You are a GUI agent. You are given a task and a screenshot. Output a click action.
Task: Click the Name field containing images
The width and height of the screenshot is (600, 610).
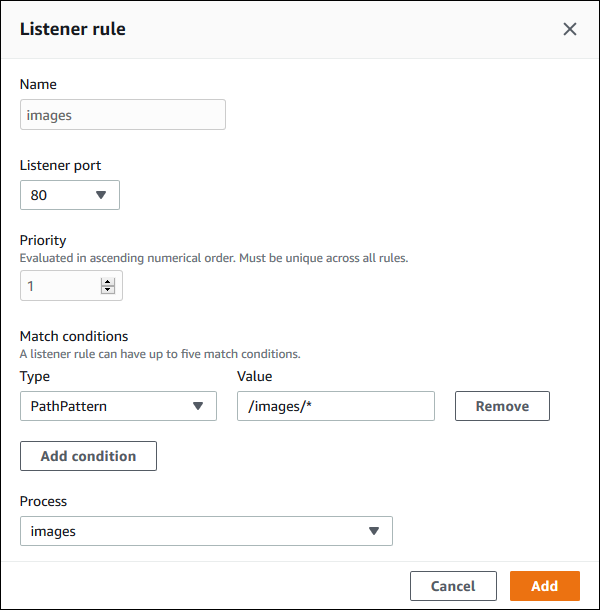click(122, 115)
